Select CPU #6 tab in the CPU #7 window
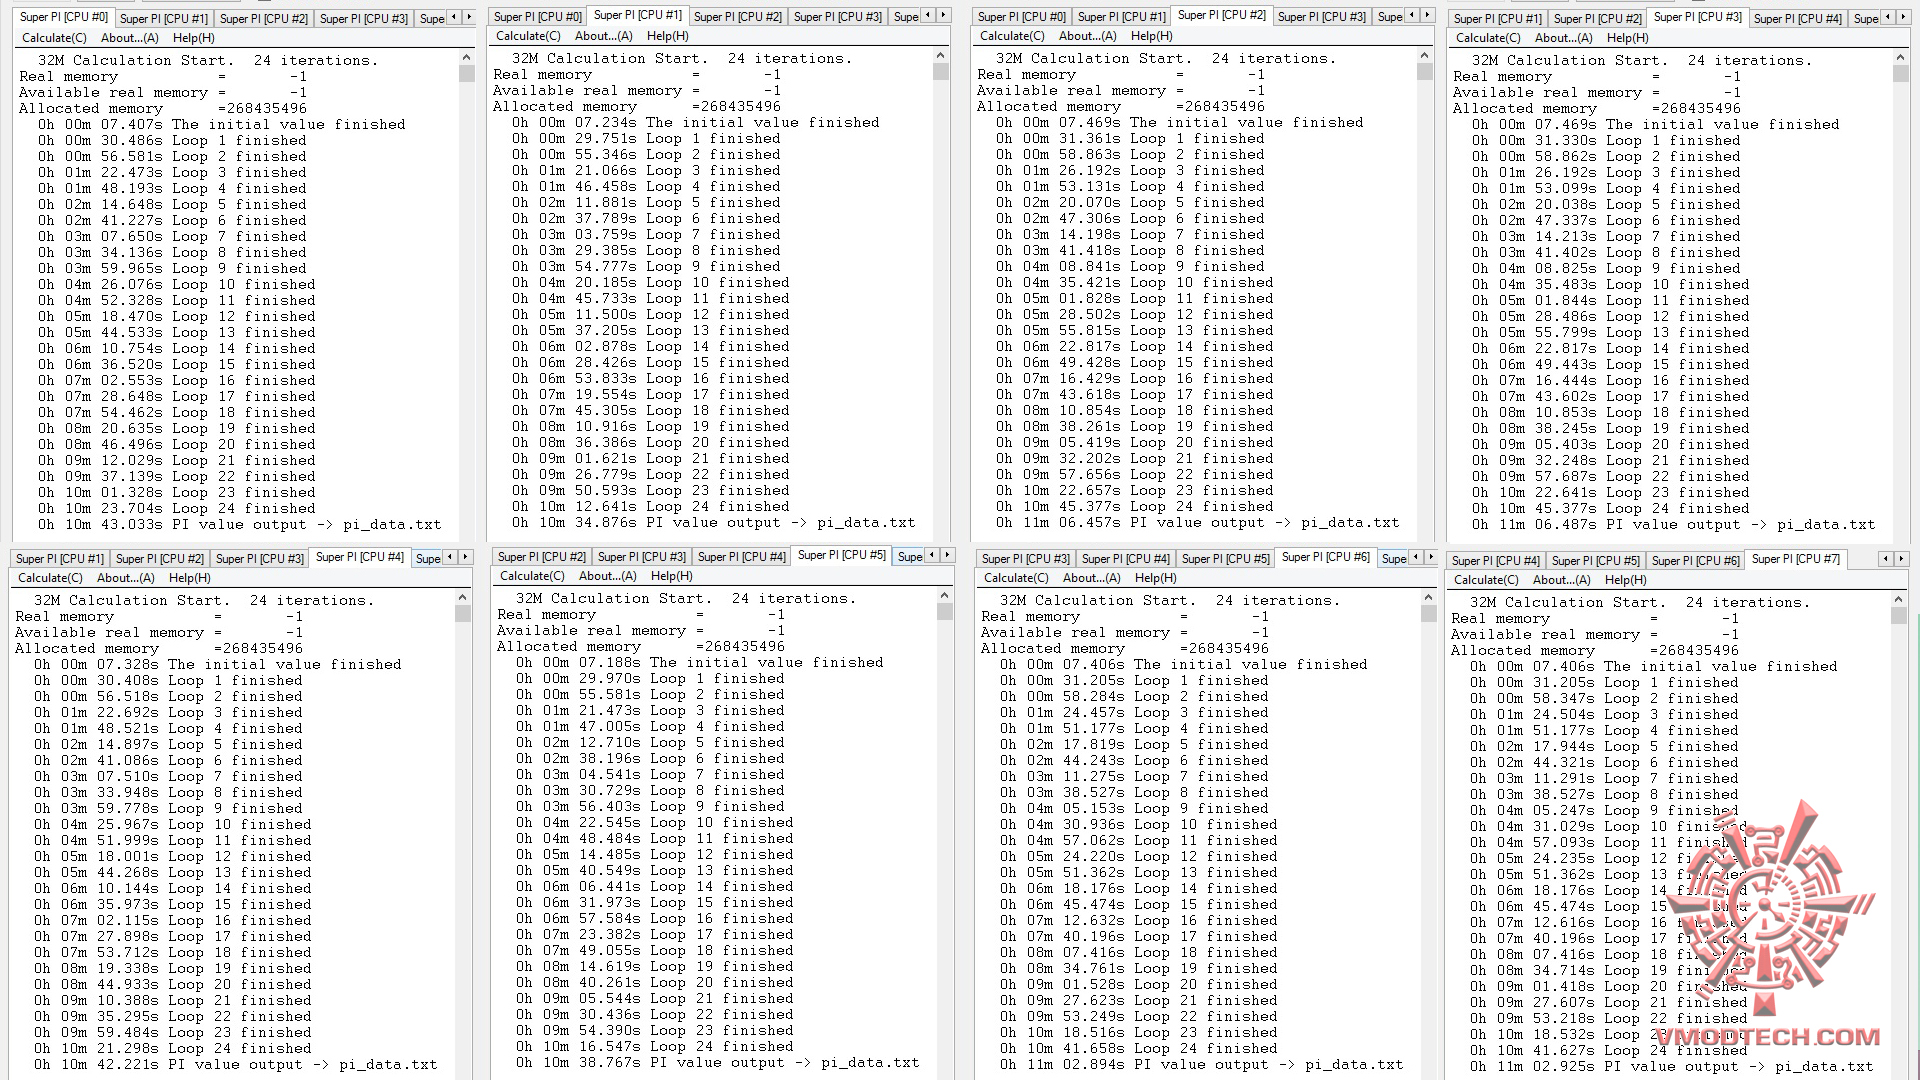 [1695, 561]
